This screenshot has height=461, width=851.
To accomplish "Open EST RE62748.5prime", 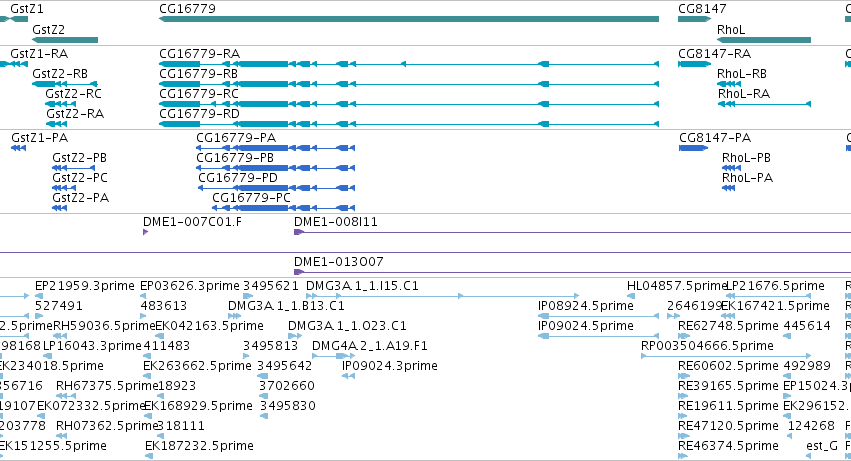I will 728,326.
